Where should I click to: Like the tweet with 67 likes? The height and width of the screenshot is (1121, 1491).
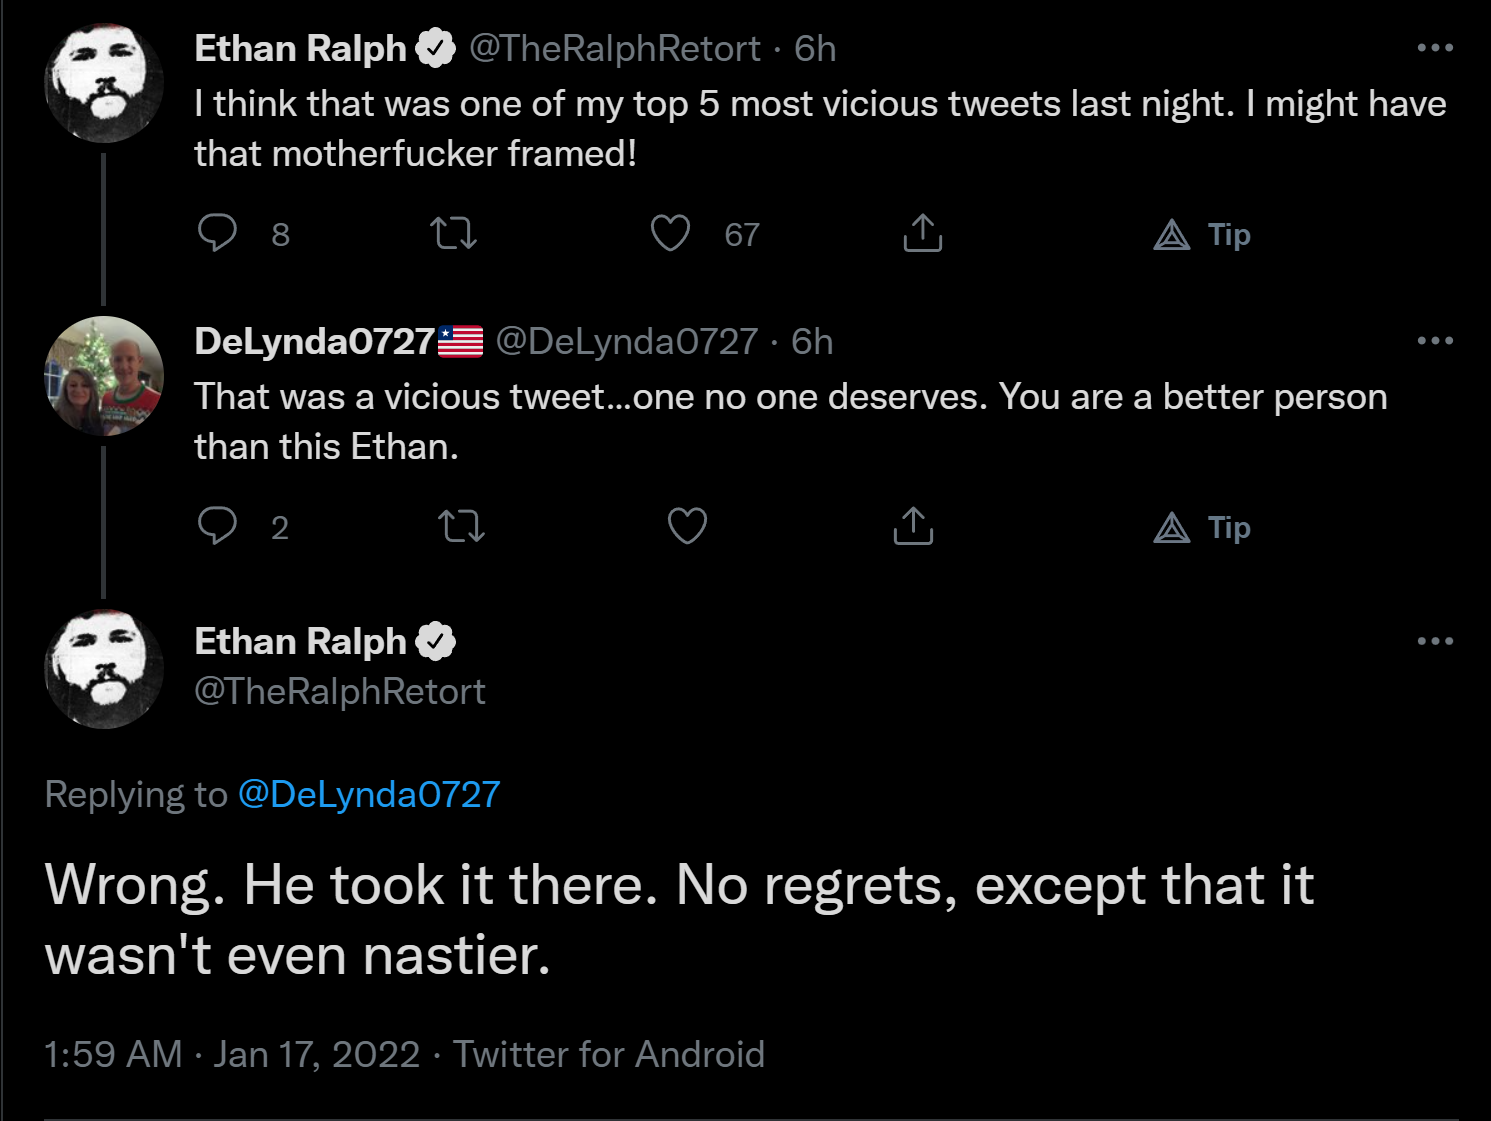[x=670, y=233]
